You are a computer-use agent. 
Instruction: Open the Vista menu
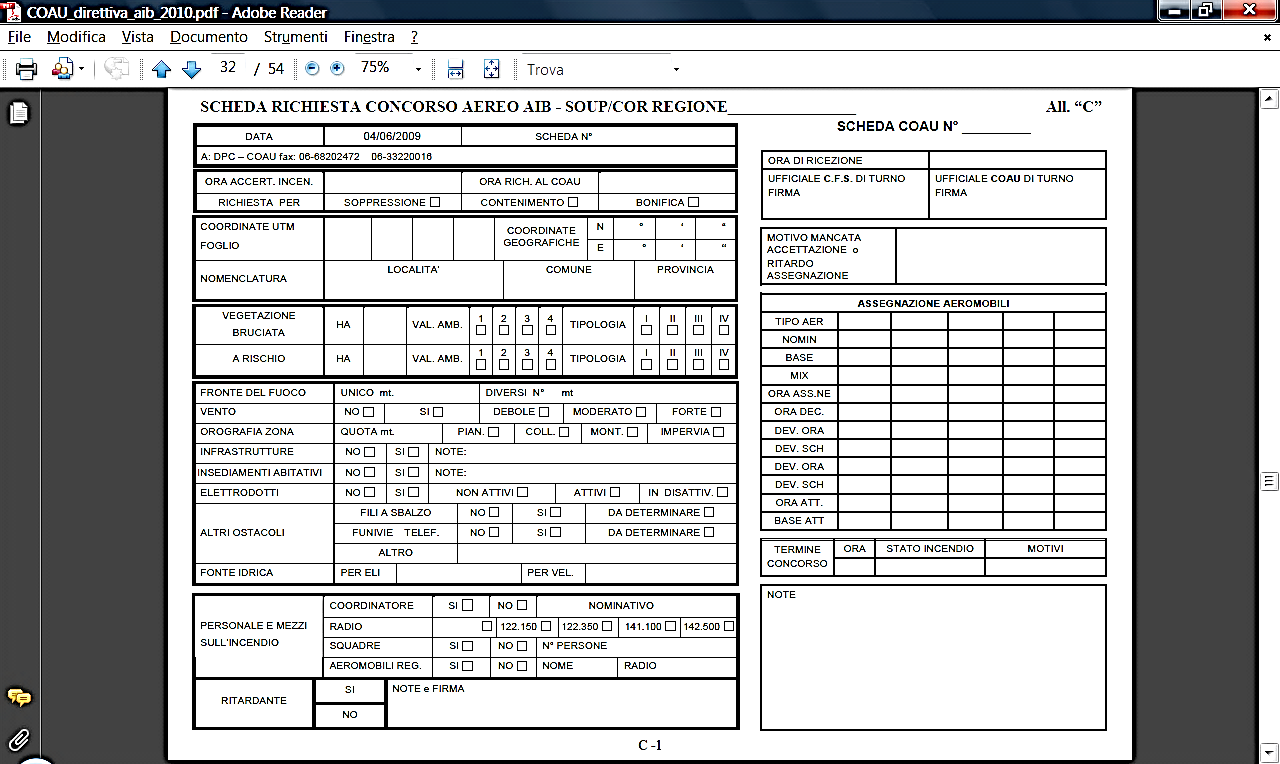coord(138,37)
